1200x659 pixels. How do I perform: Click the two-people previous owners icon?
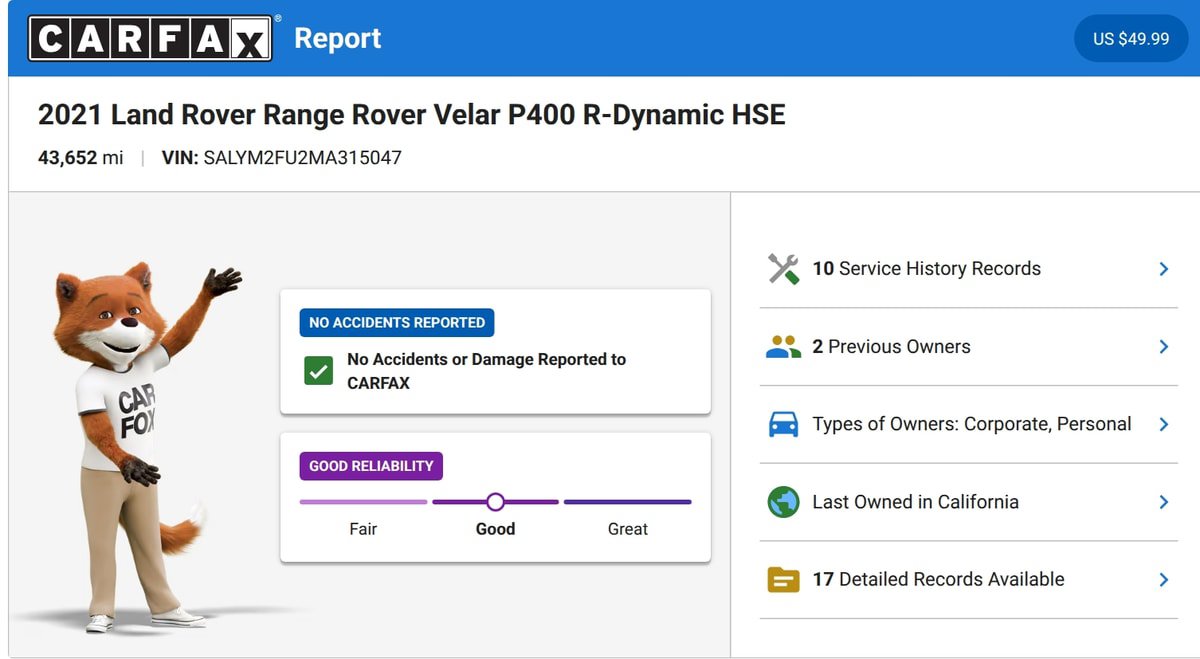point(783,347)
